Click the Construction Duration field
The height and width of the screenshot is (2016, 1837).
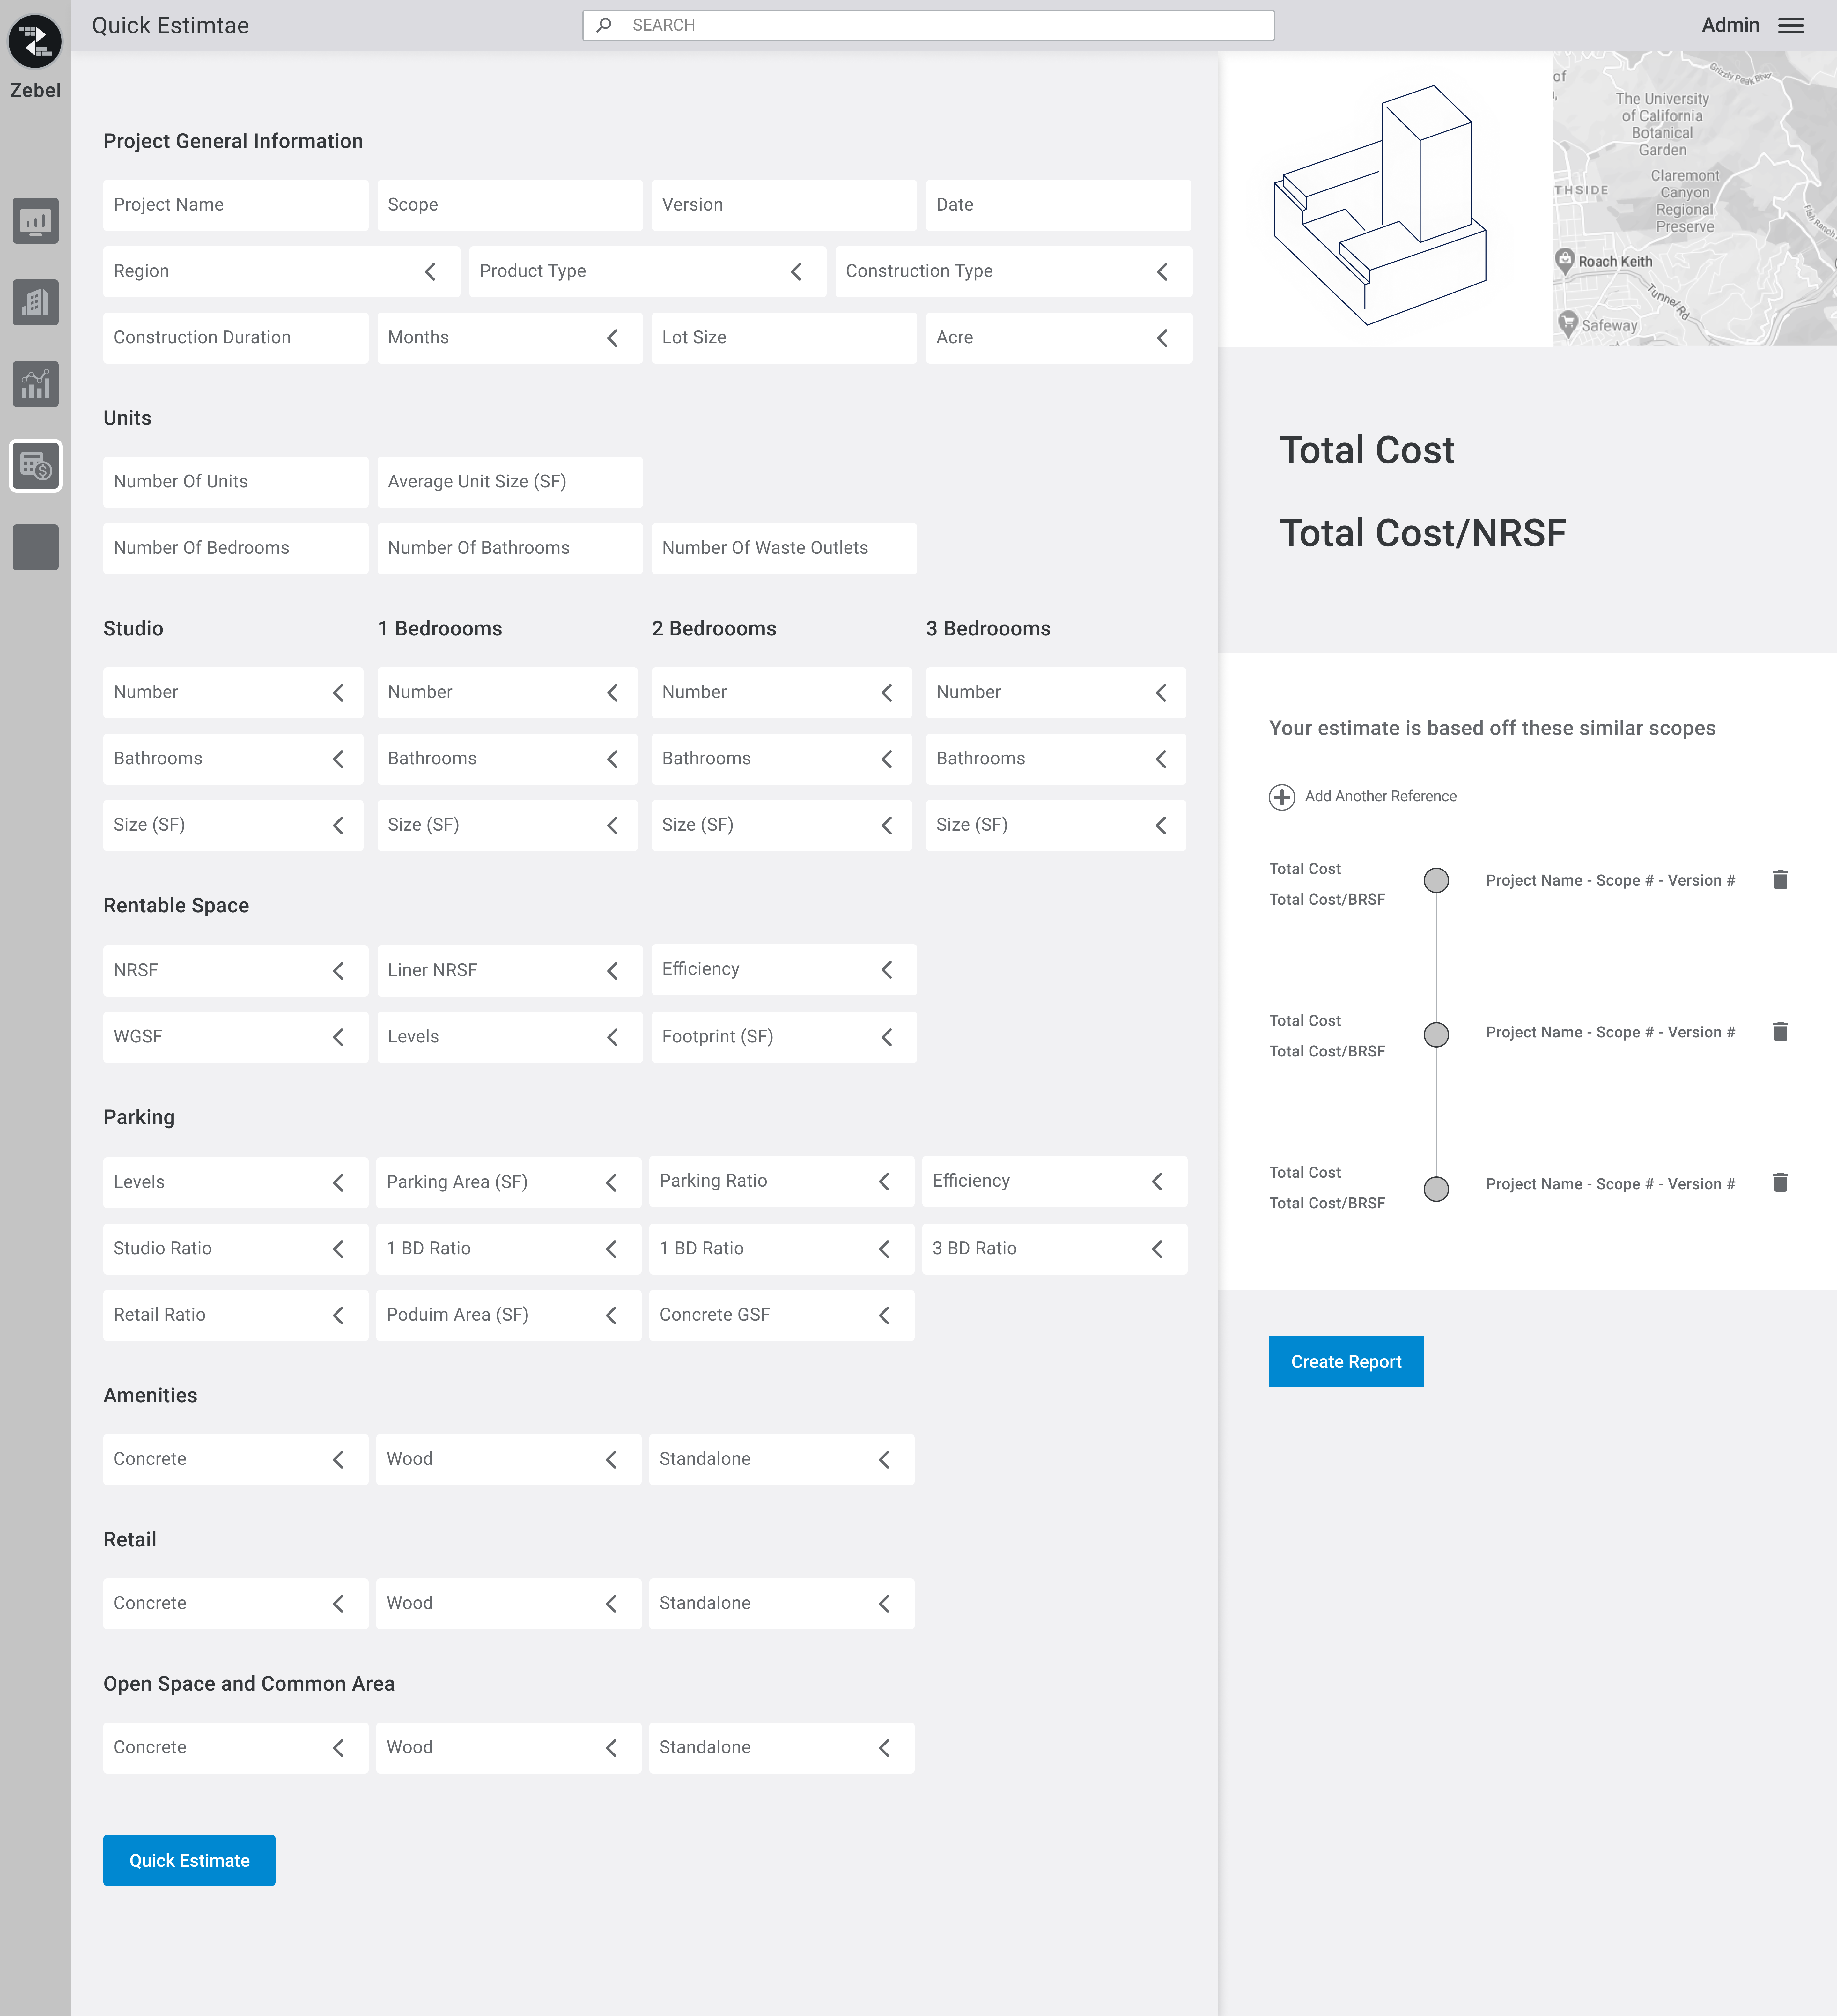236,338
